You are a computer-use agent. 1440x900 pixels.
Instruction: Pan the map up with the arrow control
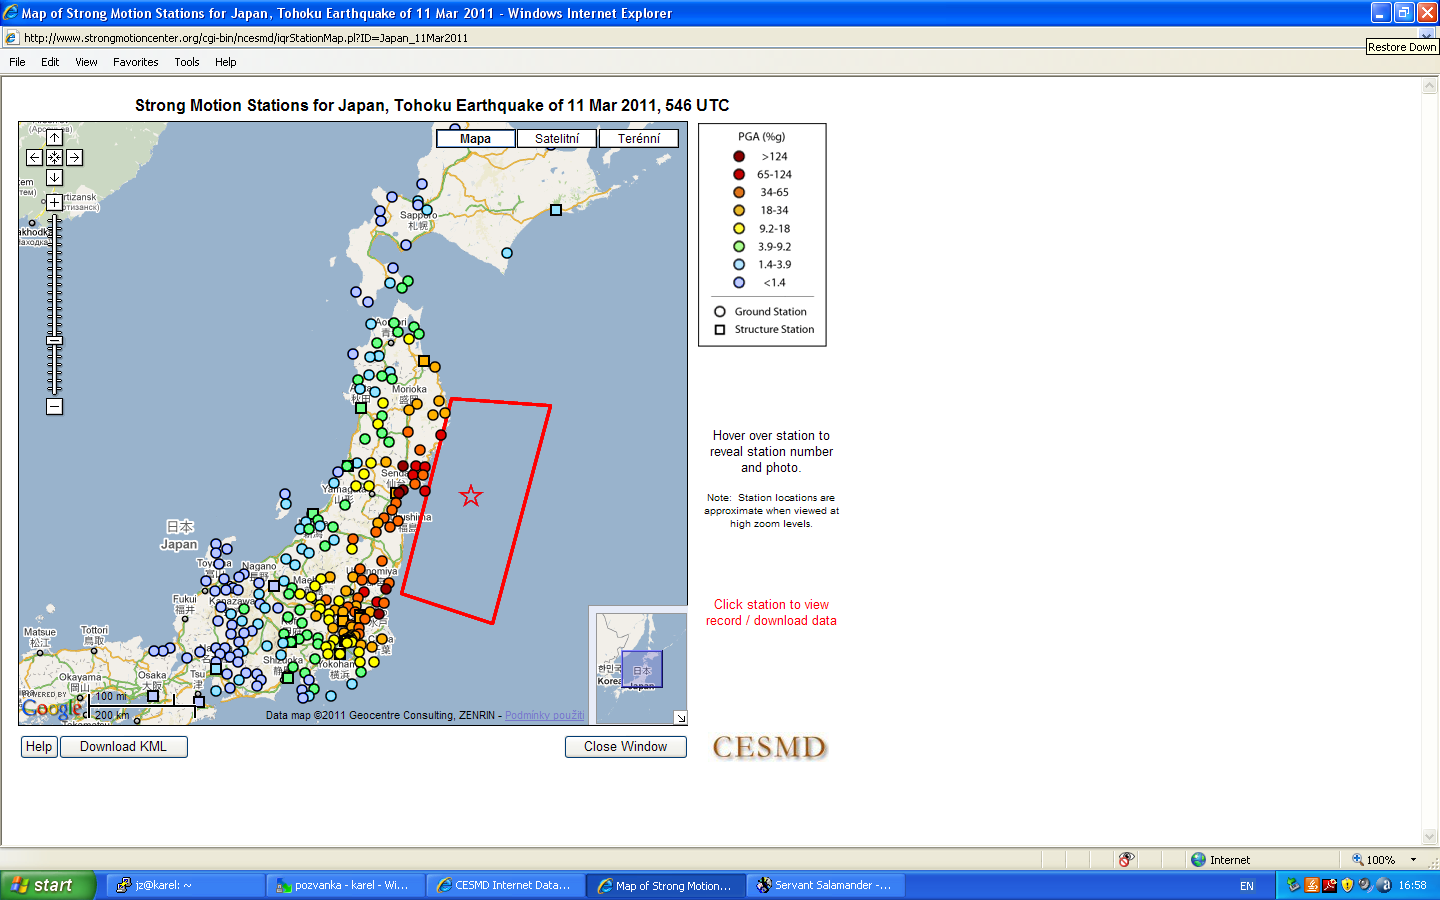click(x=54, y=137)
